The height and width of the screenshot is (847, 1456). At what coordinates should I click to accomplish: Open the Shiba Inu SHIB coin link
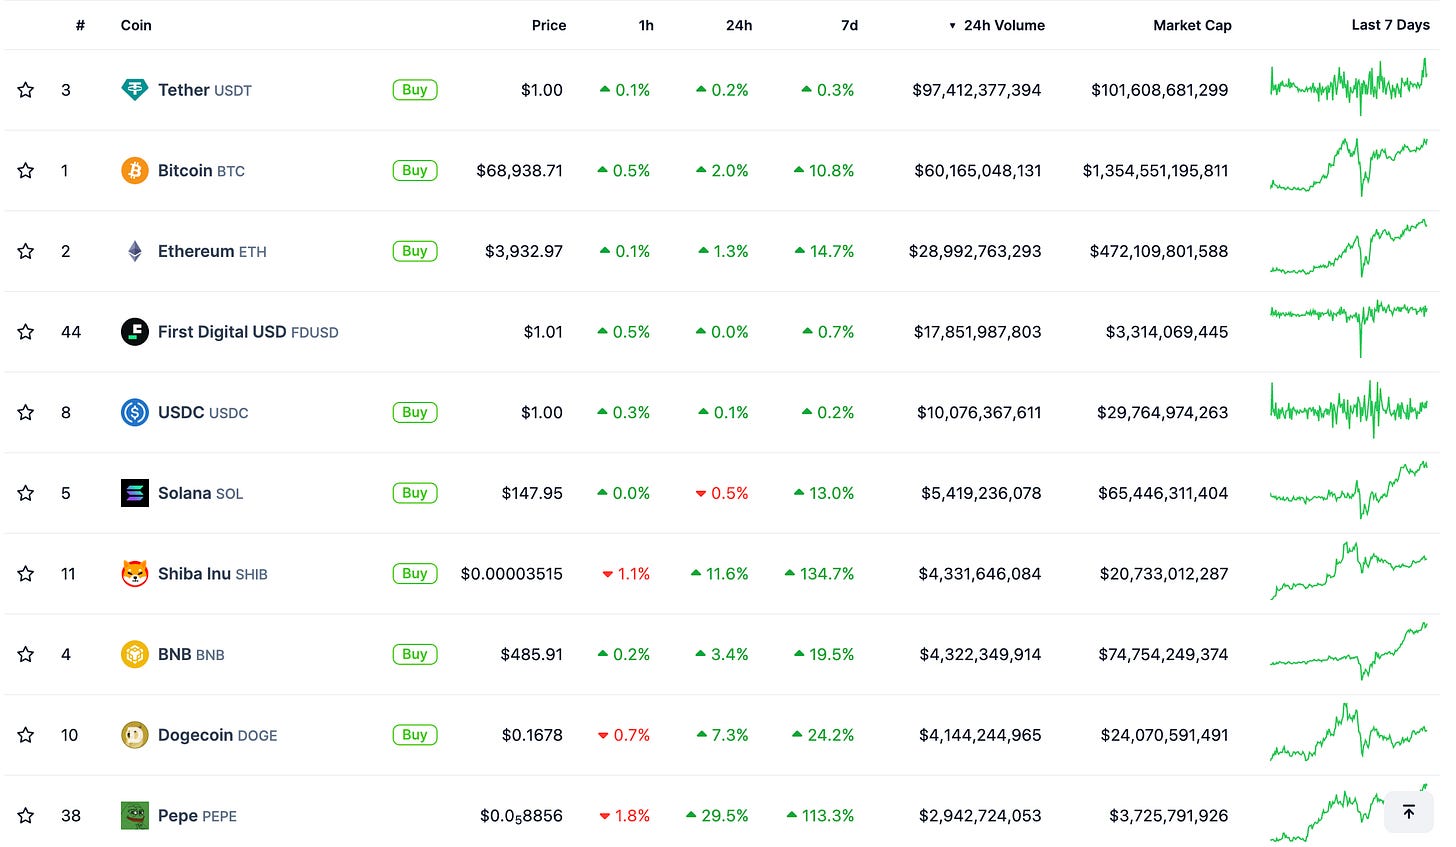[x=213, y=574]
